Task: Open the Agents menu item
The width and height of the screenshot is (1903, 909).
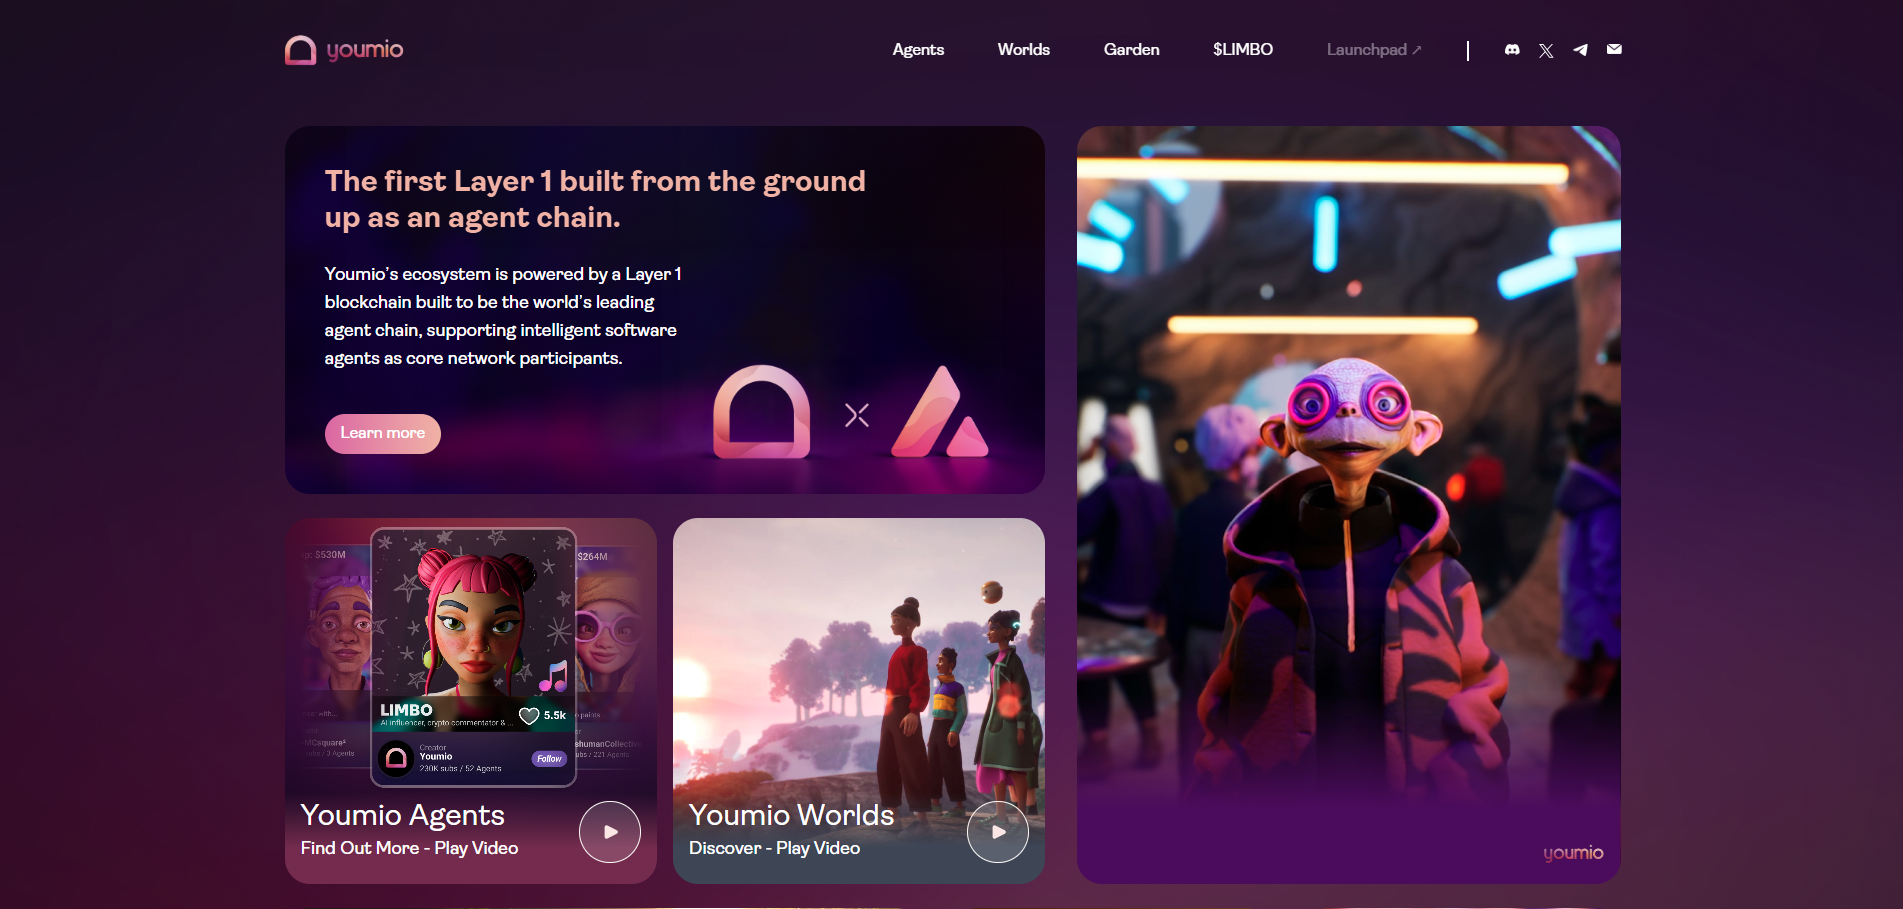Action: pos(918,50)
